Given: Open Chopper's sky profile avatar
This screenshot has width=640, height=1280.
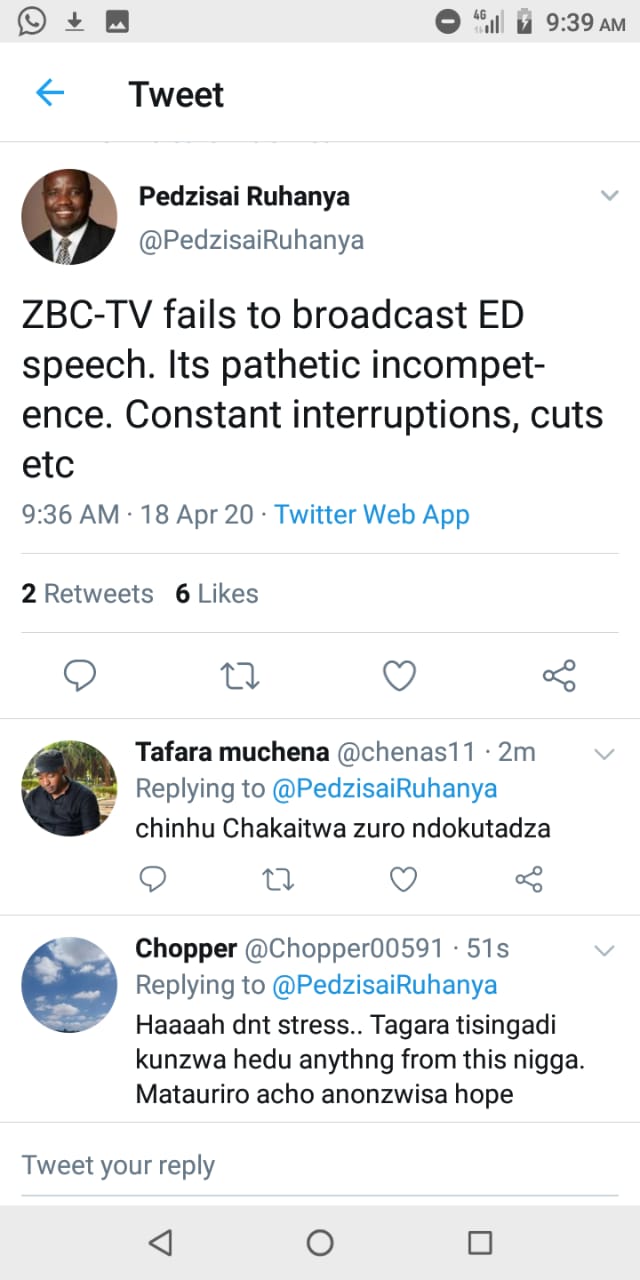Looking at the screenshot, I should [x=69, y=985].
